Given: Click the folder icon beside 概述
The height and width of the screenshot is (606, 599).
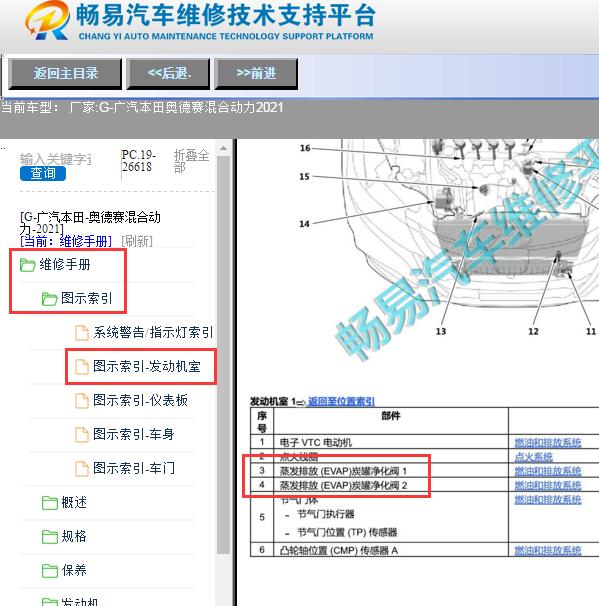Looking at the screenshot, I should (49, 503).
